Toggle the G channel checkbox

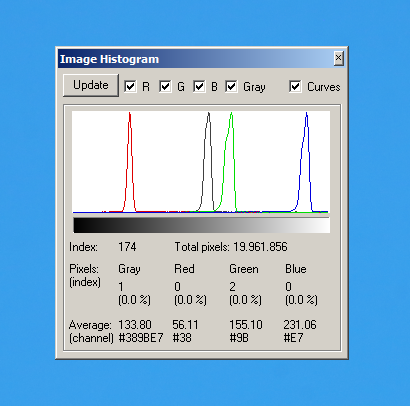point(165,87)
